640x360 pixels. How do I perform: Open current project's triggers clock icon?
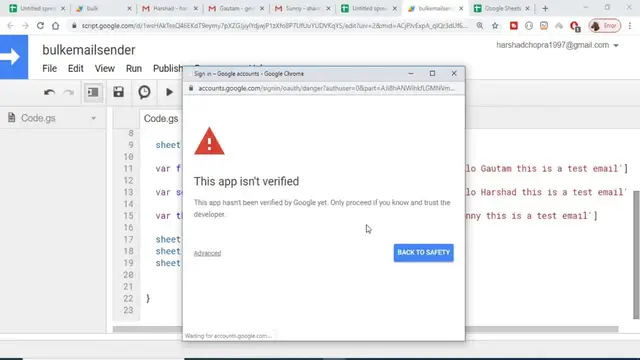[144, 92]
